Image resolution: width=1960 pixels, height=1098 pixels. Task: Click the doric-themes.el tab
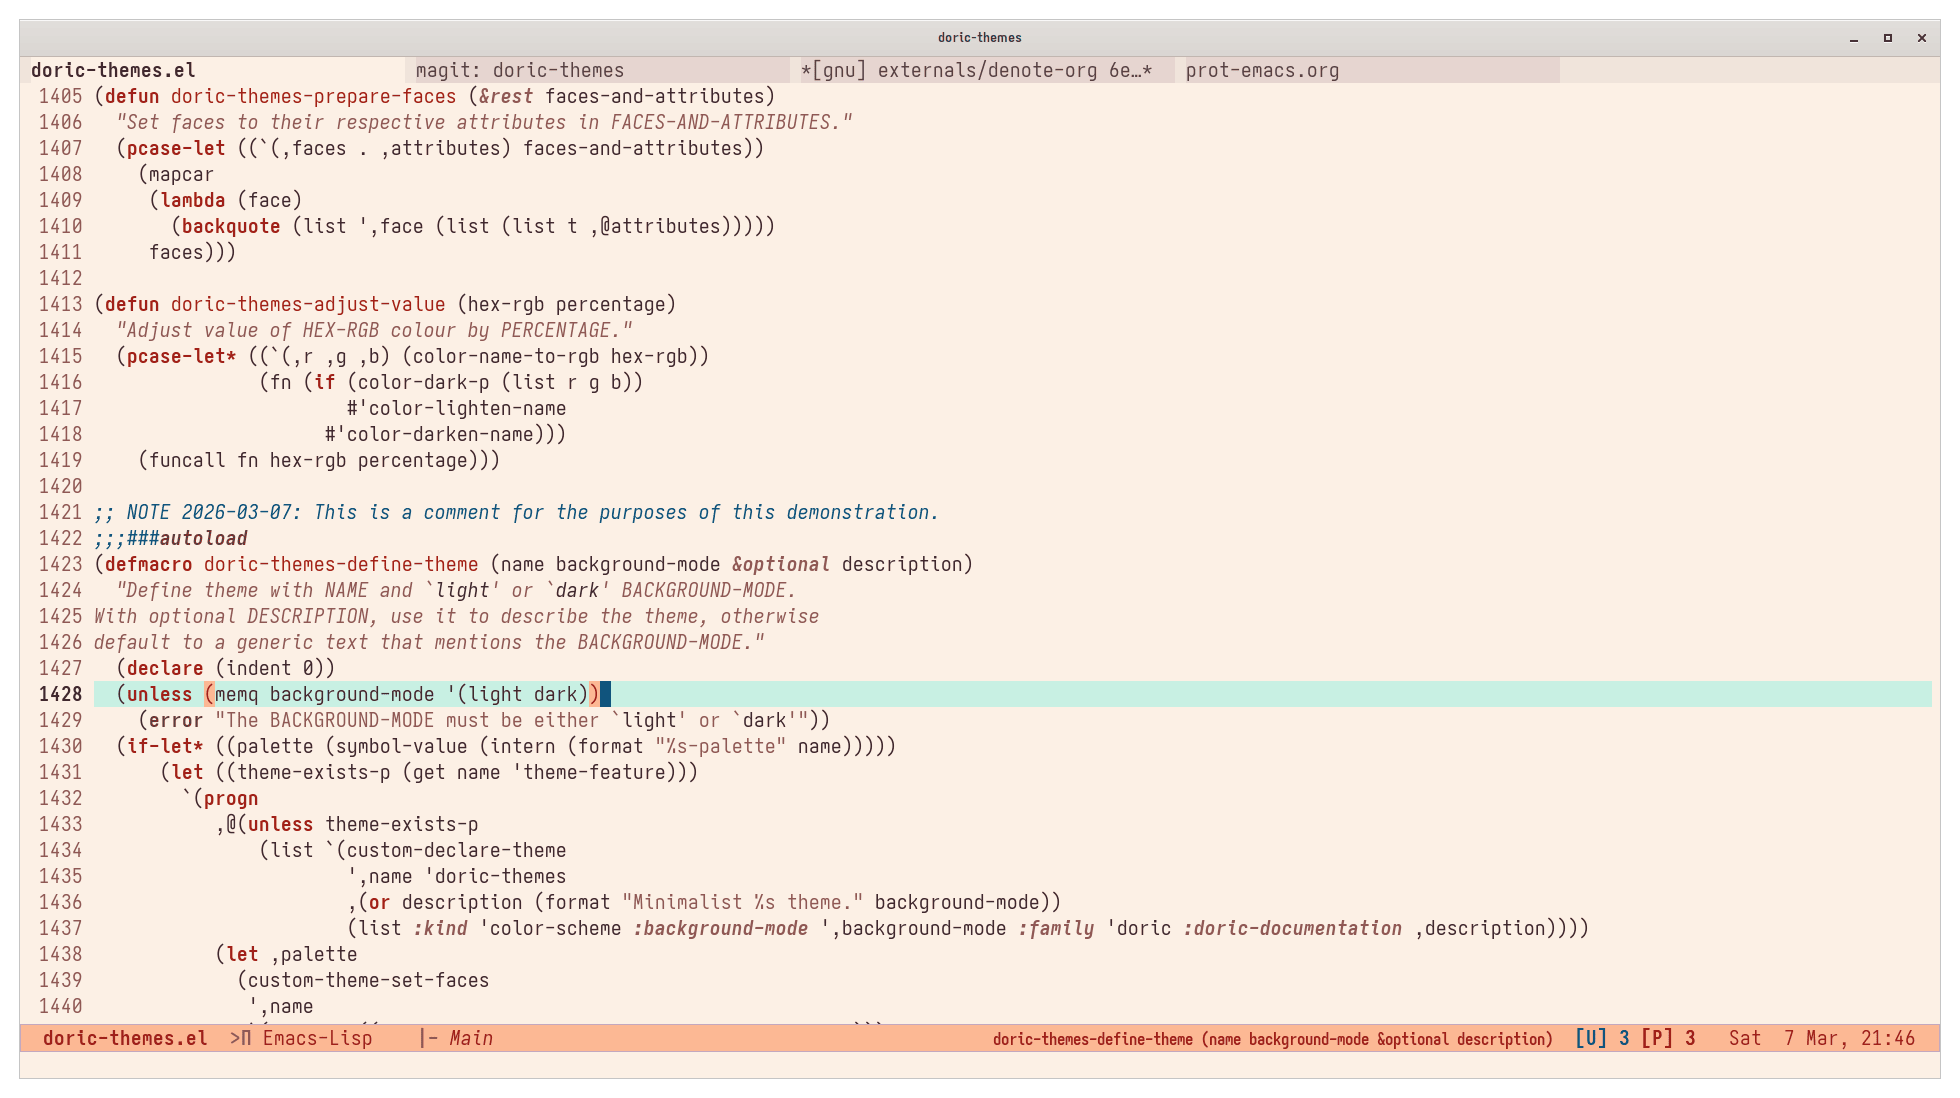113,70
